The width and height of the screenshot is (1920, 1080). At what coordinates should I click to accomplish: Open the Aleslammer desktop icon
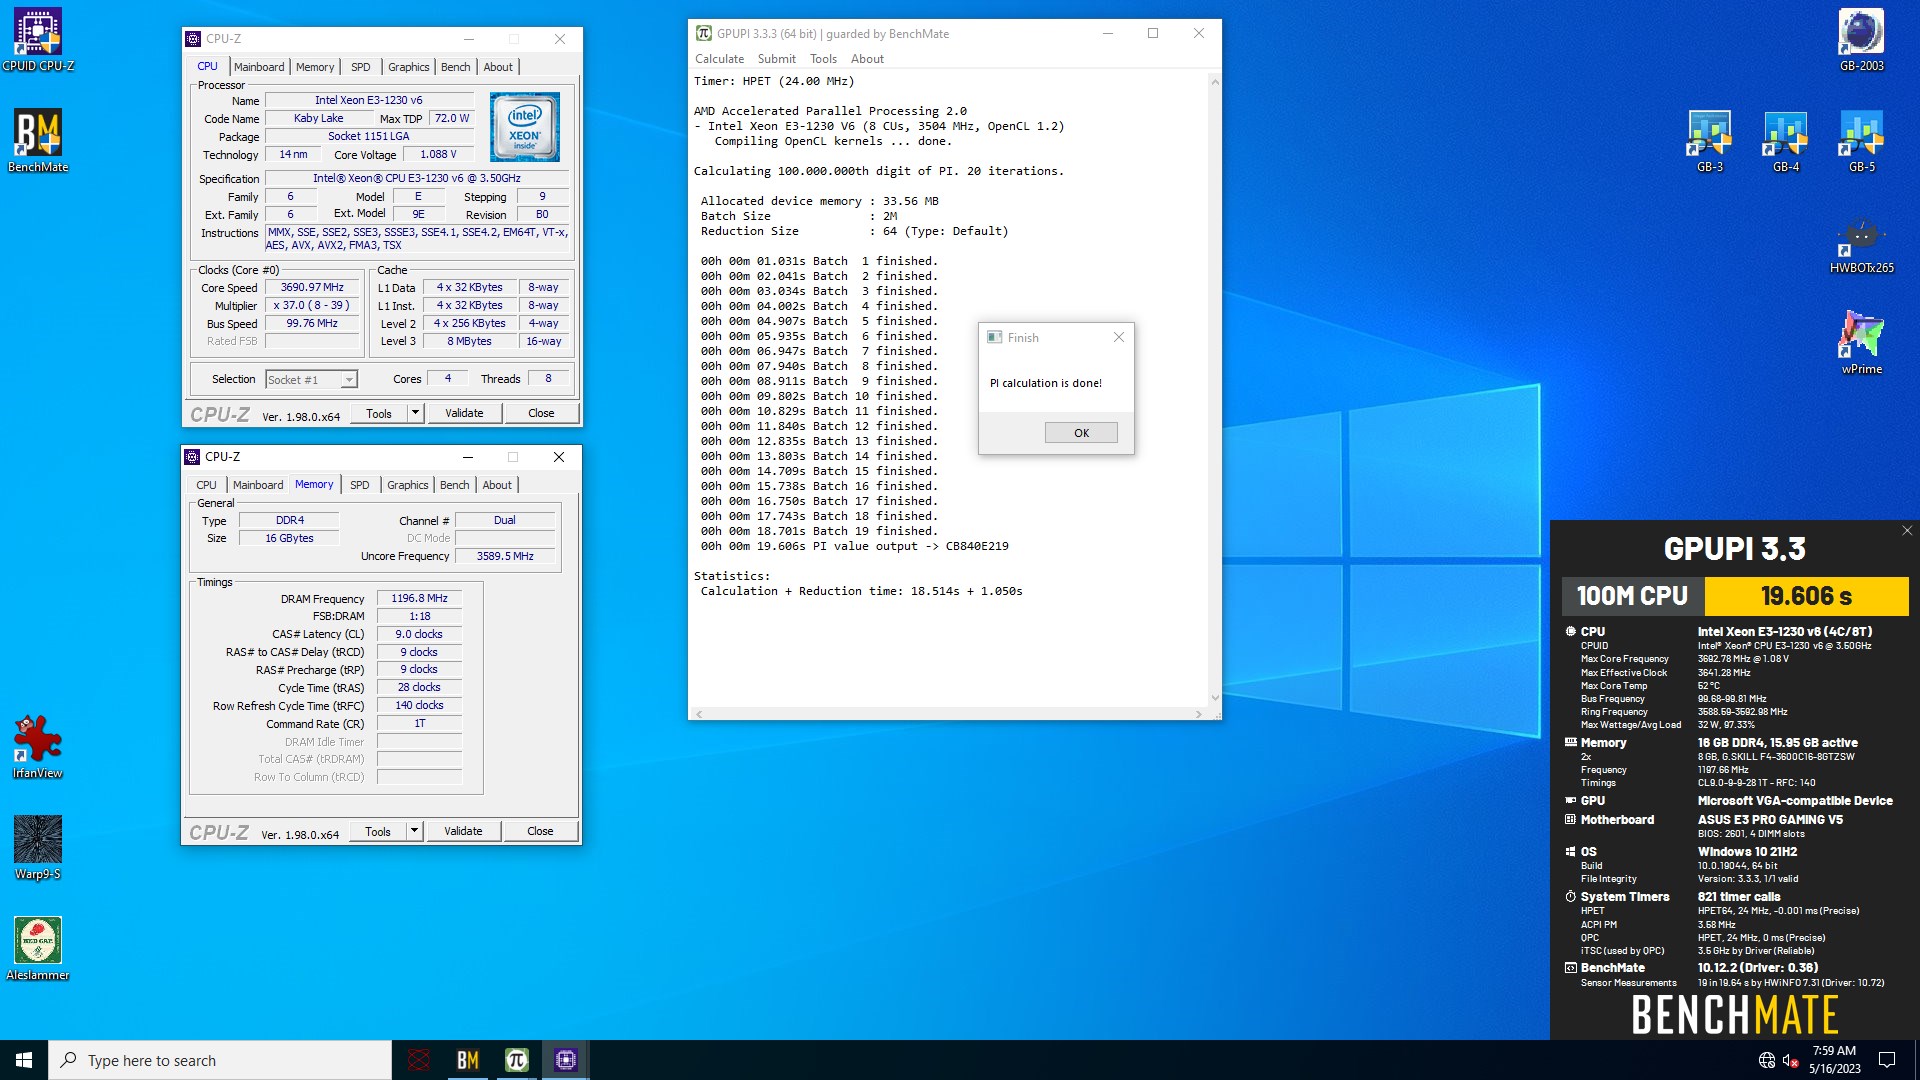coord(38,948)
